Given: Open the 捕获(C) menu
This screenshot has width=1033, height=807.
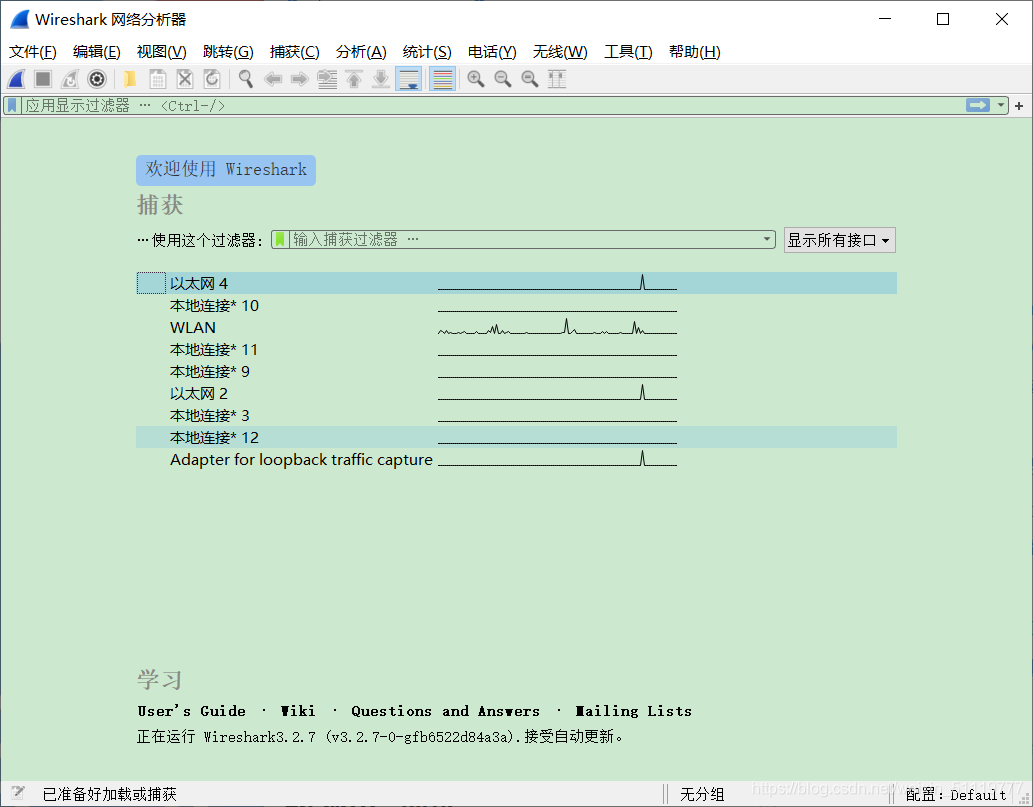Looking at the screenshot, I should [294, 51].
